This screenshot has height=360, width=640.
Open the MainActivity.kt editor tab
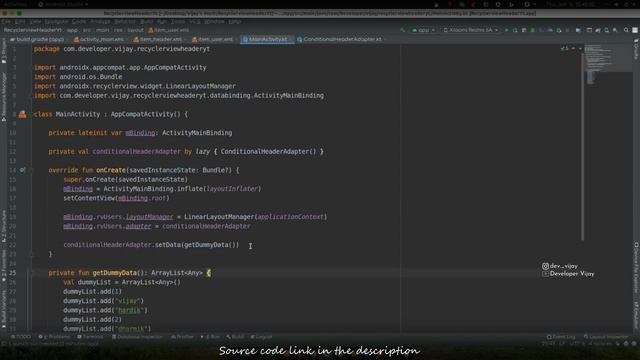pos(267,39)
